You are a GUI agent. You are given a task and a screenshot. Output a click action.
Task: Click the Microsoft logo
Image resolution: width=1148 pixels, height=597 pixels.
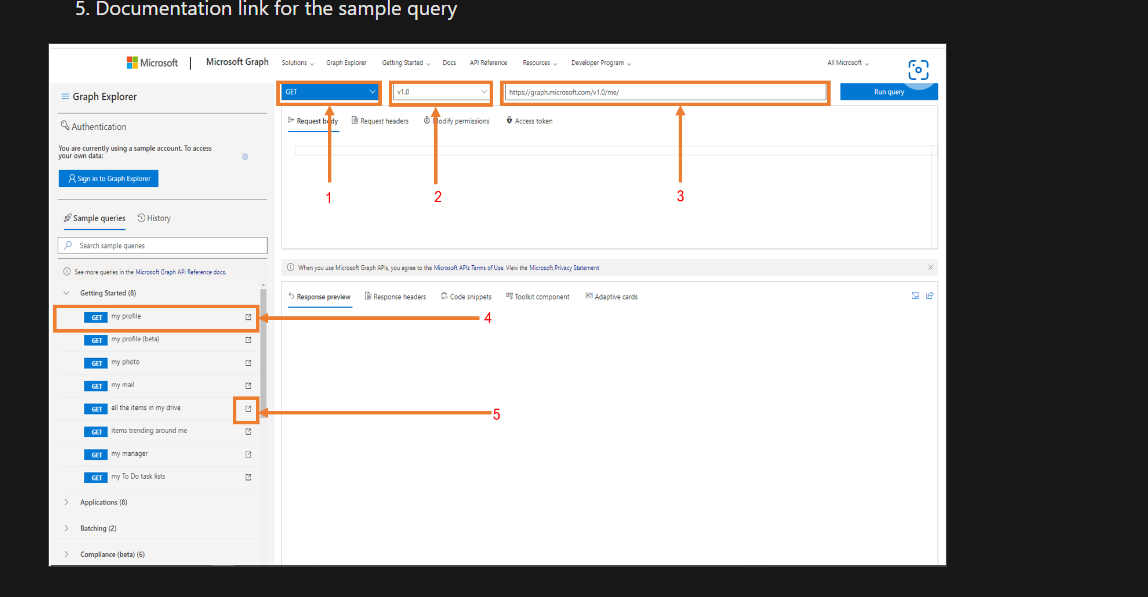tap(152, 63)
